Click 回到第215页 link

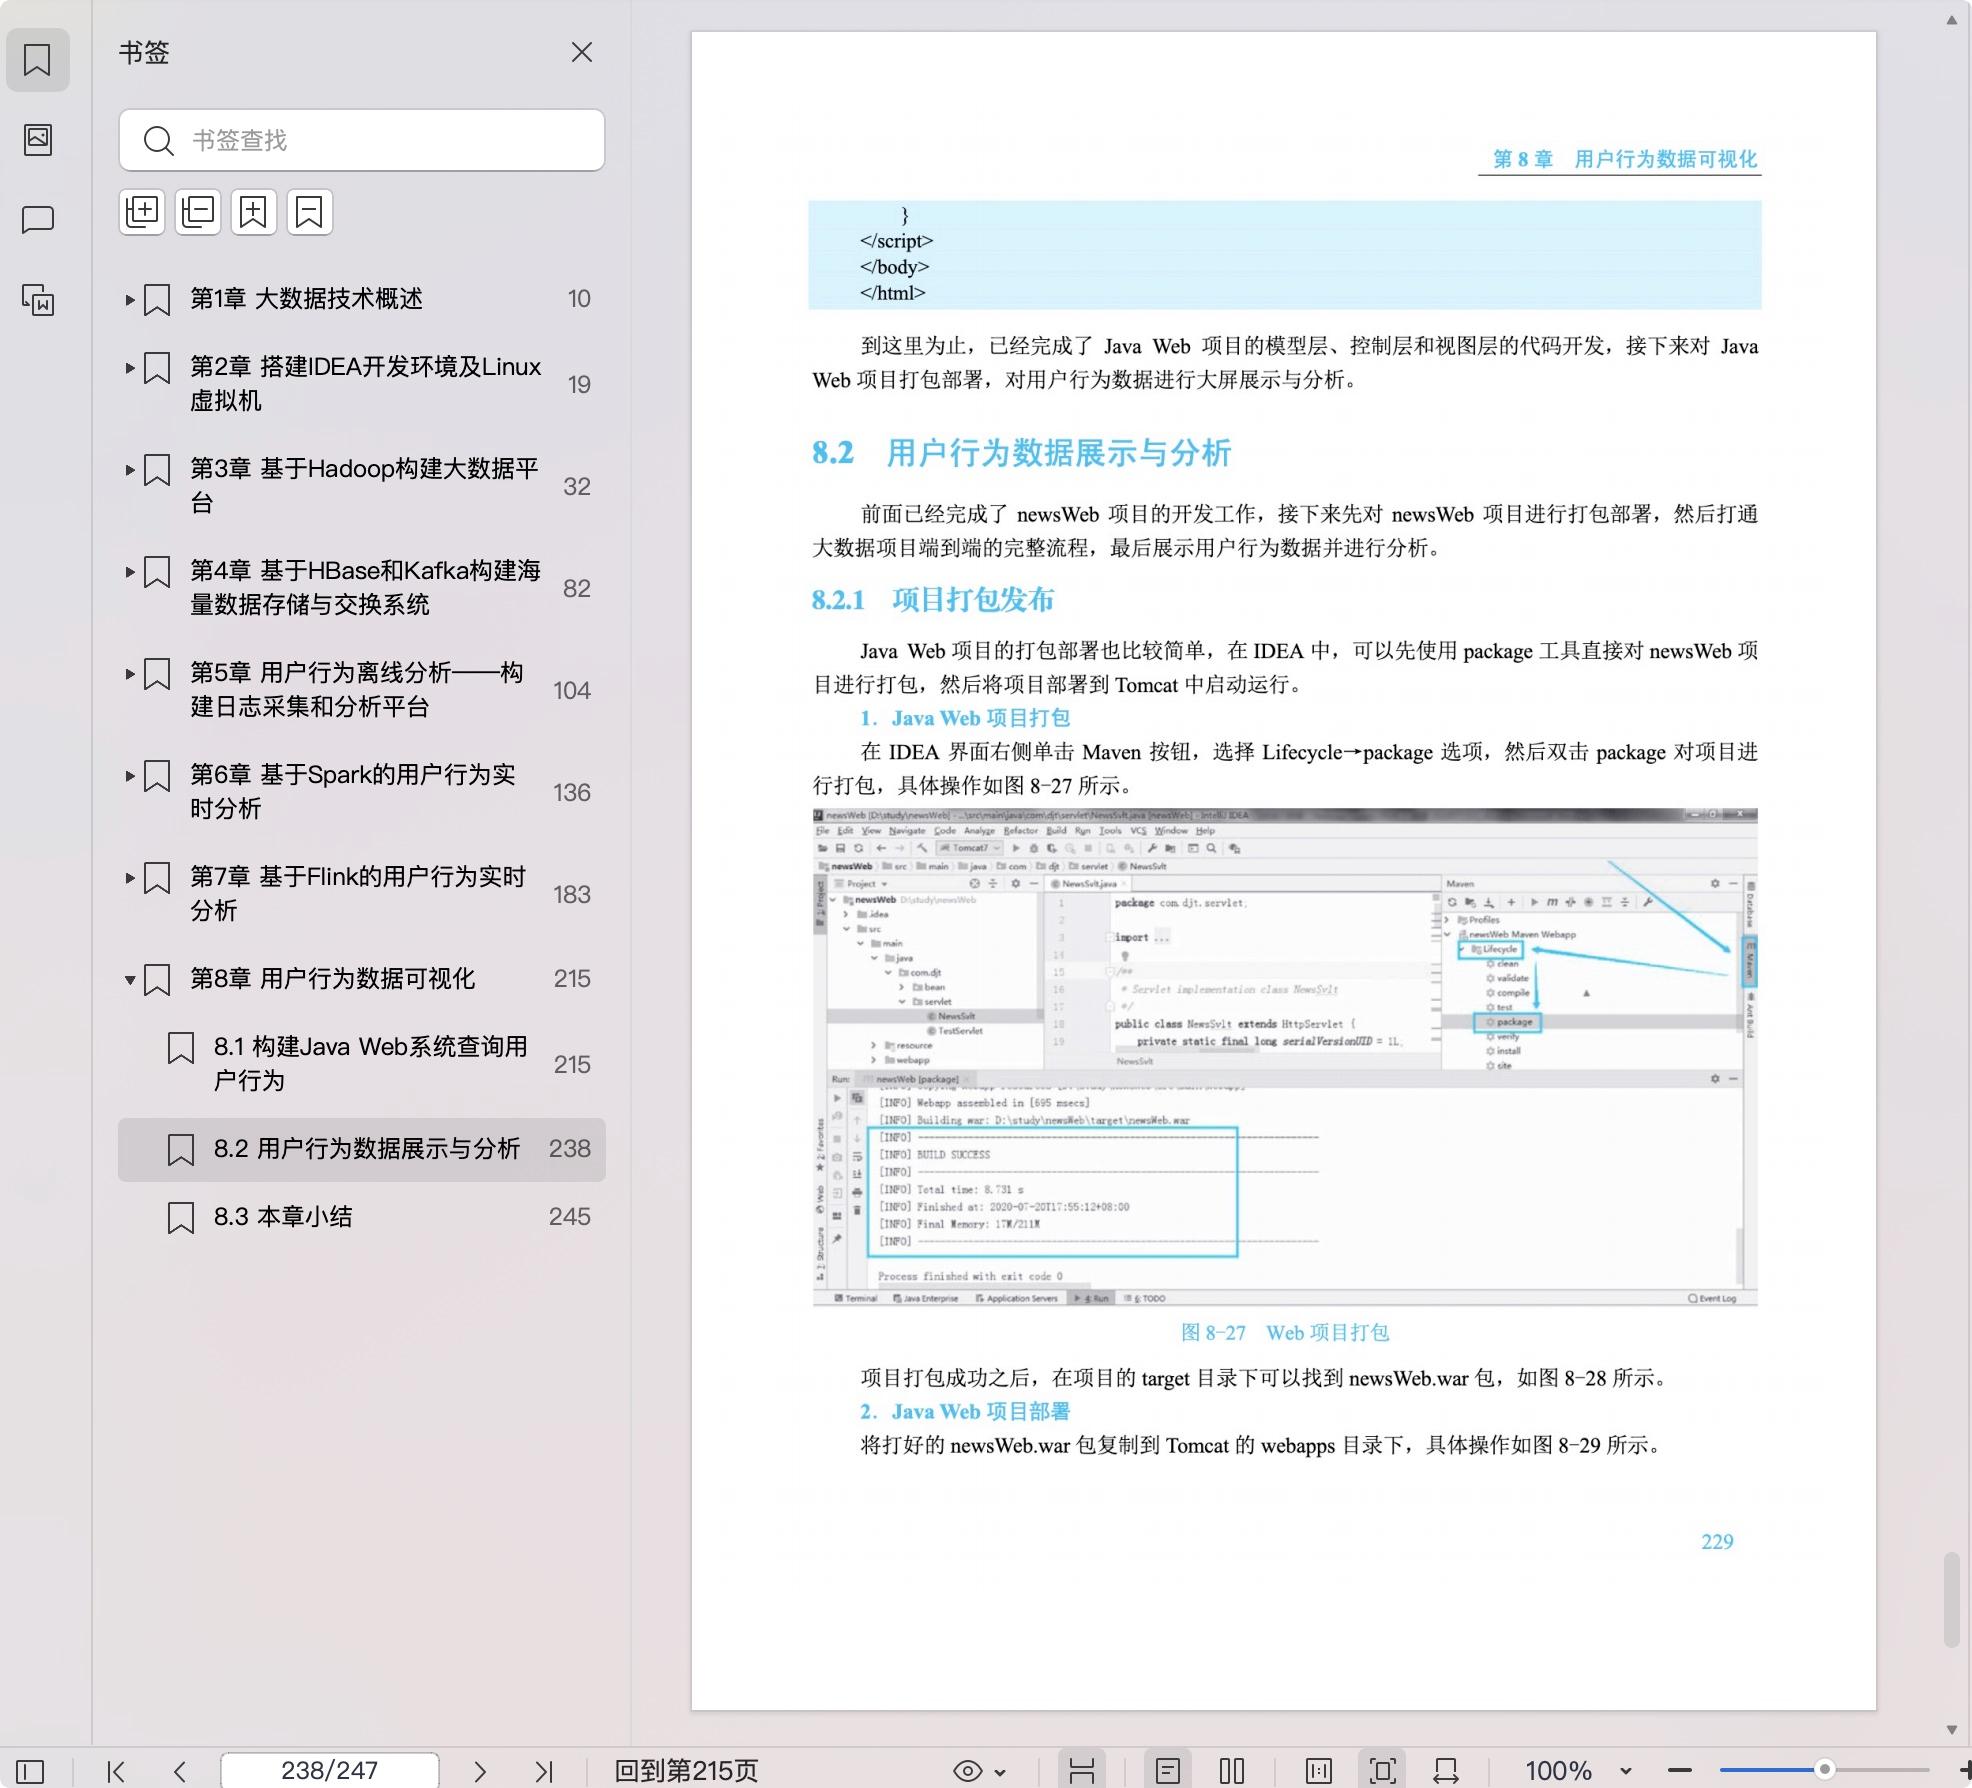(686, 1771)
